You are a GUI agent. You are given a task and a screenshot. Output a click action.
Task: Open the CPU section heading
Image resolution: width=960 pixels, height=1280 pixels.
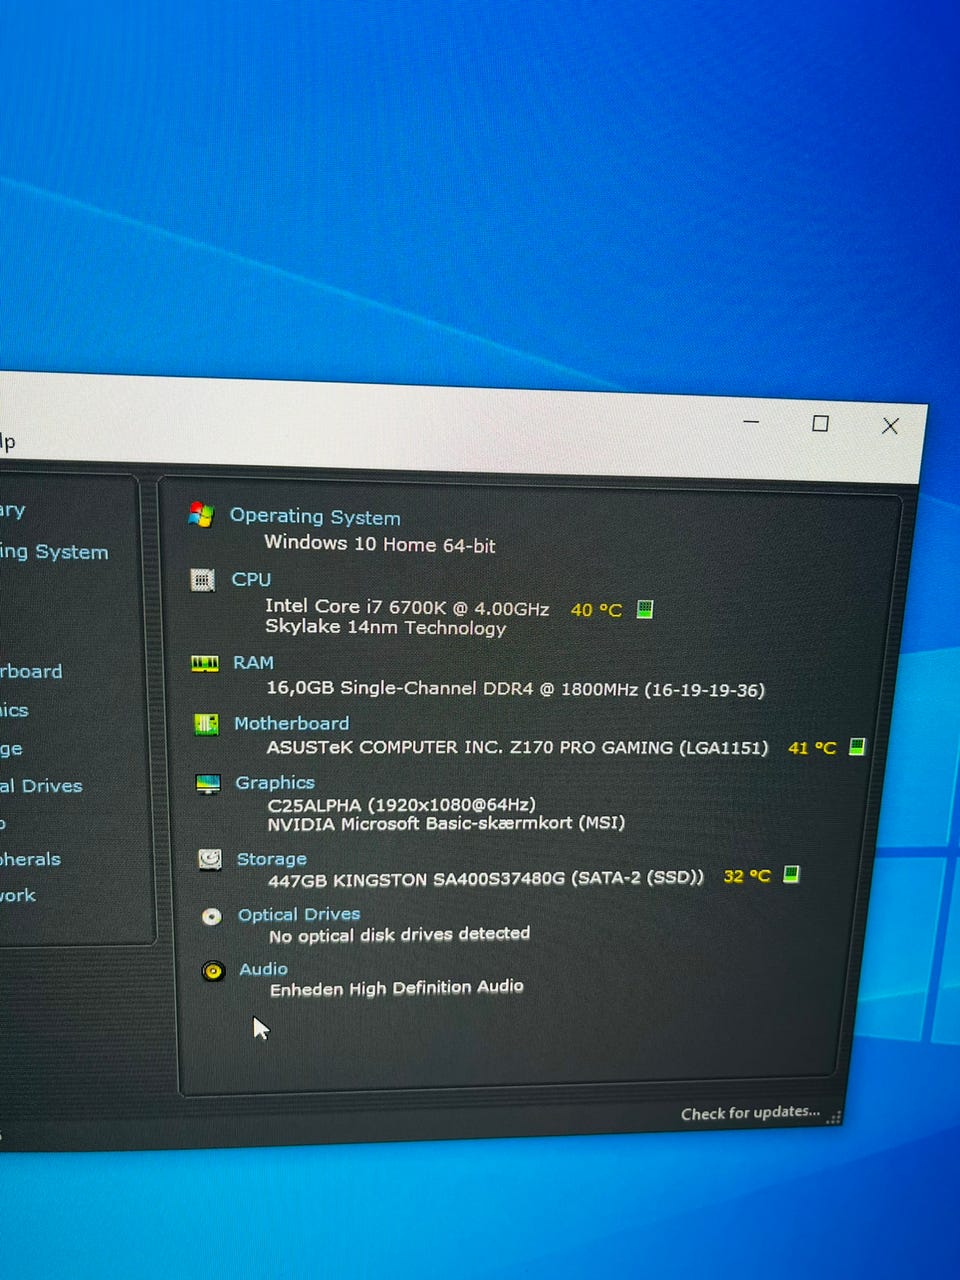coord(251,579)
